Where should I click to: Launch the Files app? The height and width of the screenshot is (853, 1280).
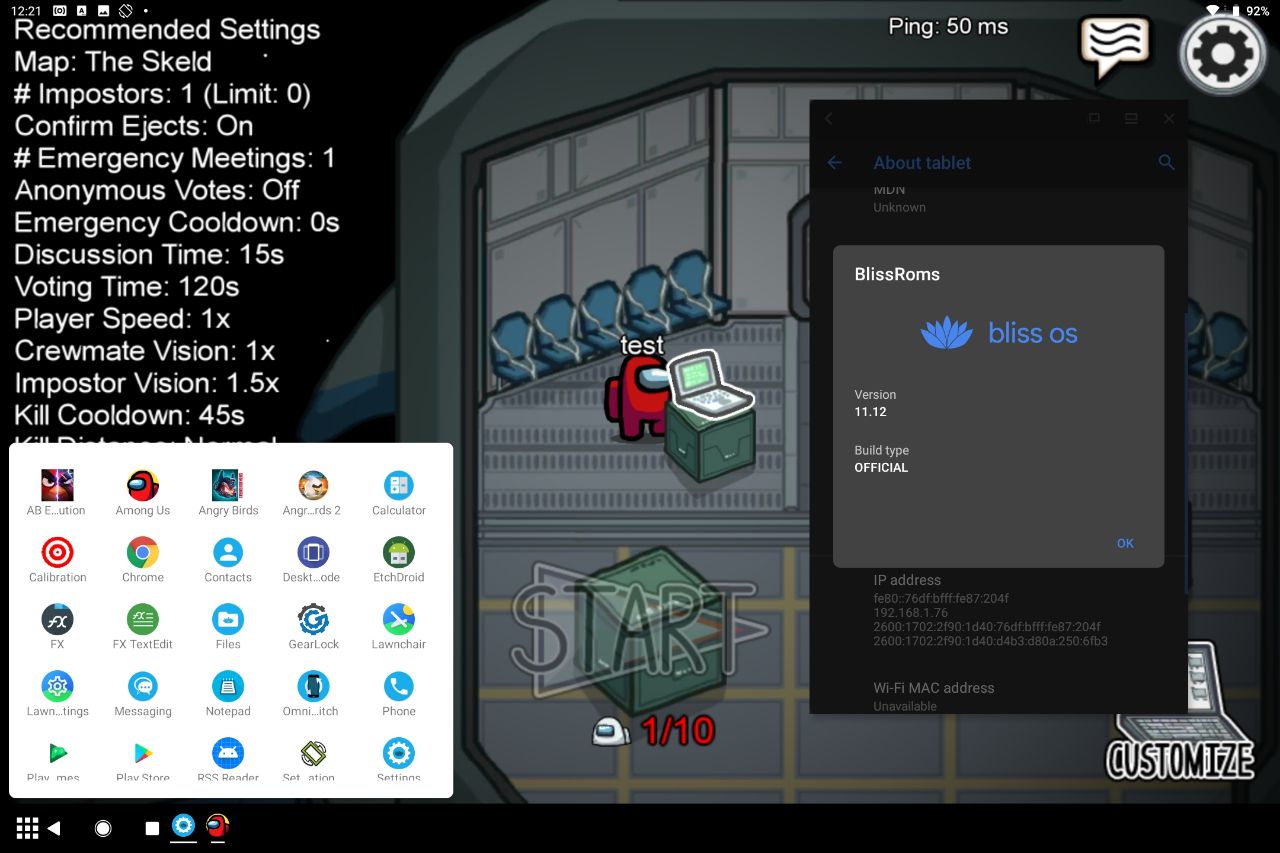coord(228,627)
